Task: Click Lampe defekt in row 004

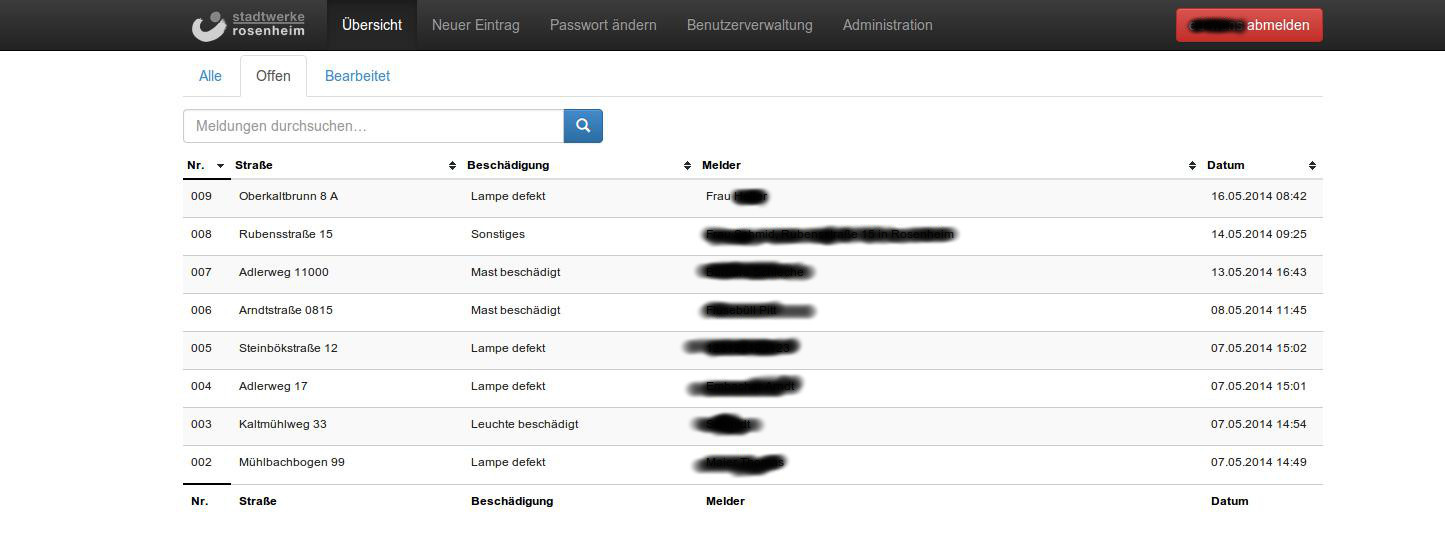Action: [x=508, y=386]
